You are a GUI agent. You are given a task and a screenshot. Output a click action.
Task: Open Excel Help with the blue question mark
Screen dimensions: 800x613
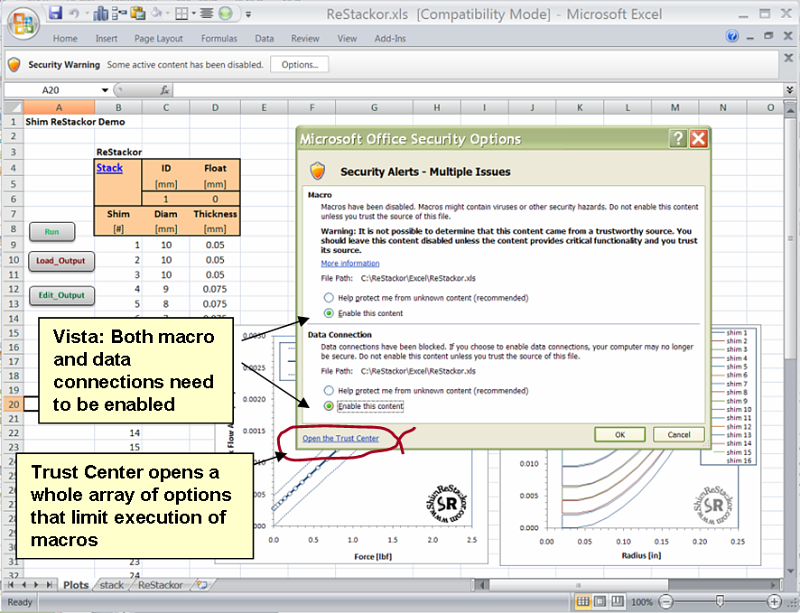point(732,36)
